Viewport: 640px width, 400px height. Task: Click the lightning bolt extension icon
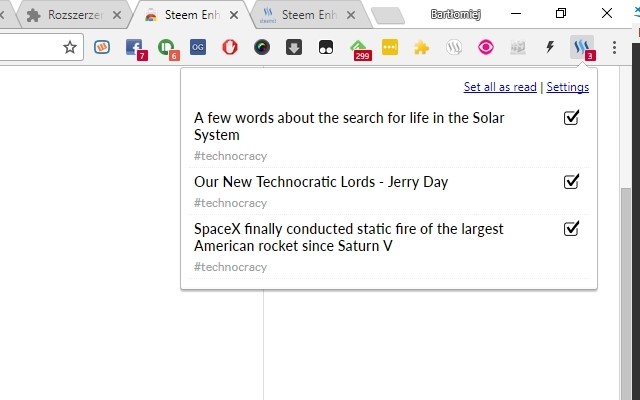coord(549,47)
